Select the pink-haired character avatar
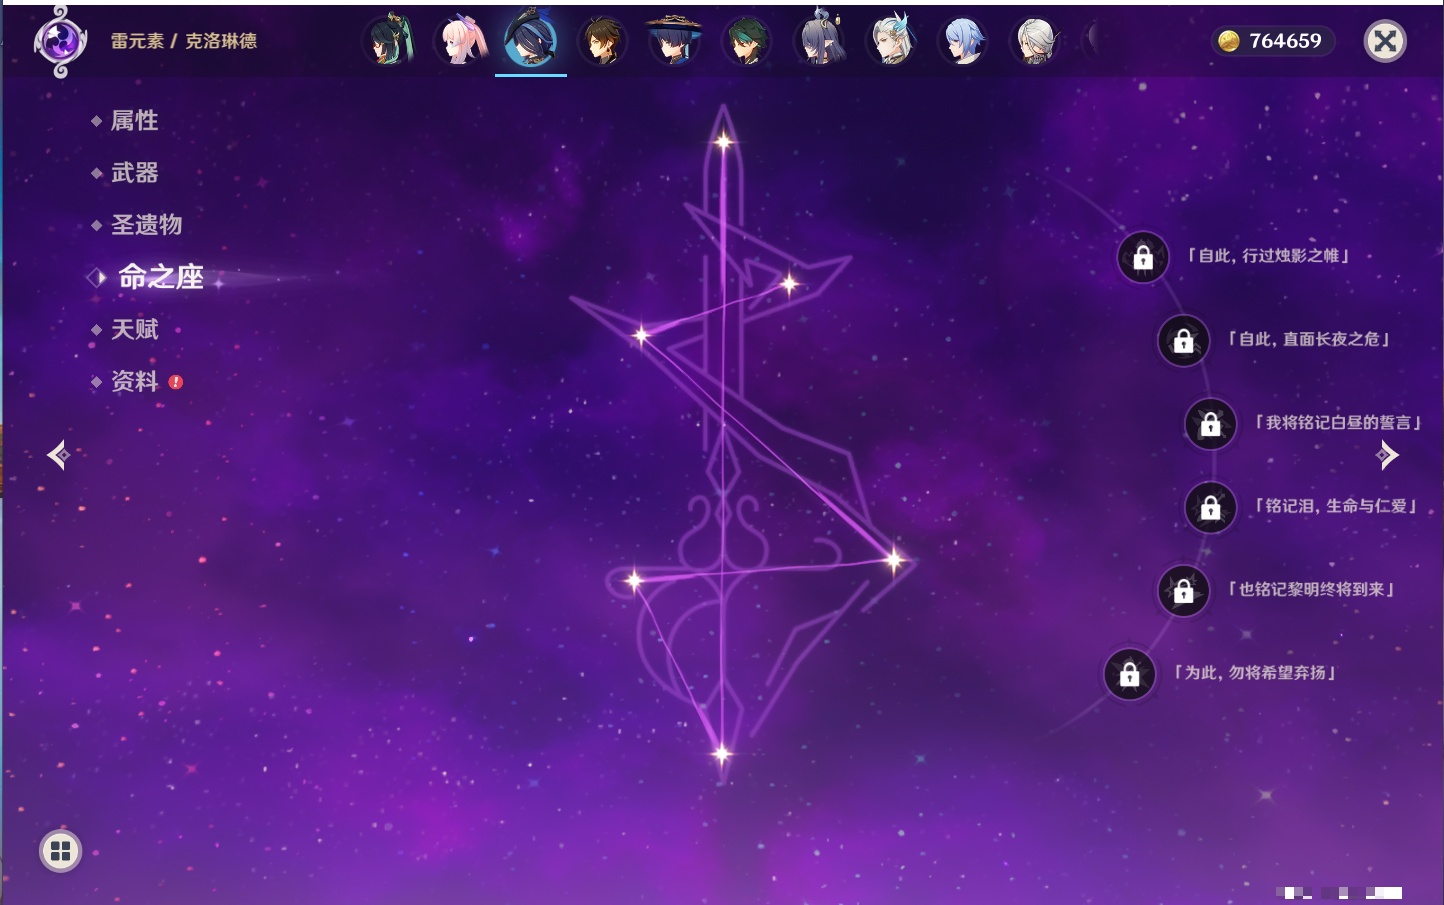The height and width of the screenshot is (905, 1444). click(459, 41)
